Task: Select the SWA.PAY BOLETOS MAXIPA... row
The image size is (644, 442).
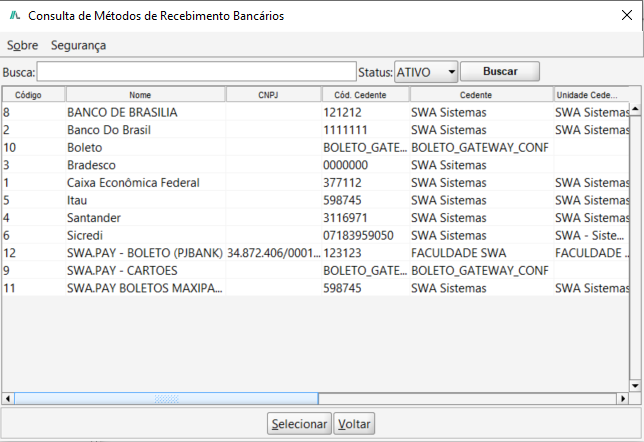Action: click(x=315, y=288)
